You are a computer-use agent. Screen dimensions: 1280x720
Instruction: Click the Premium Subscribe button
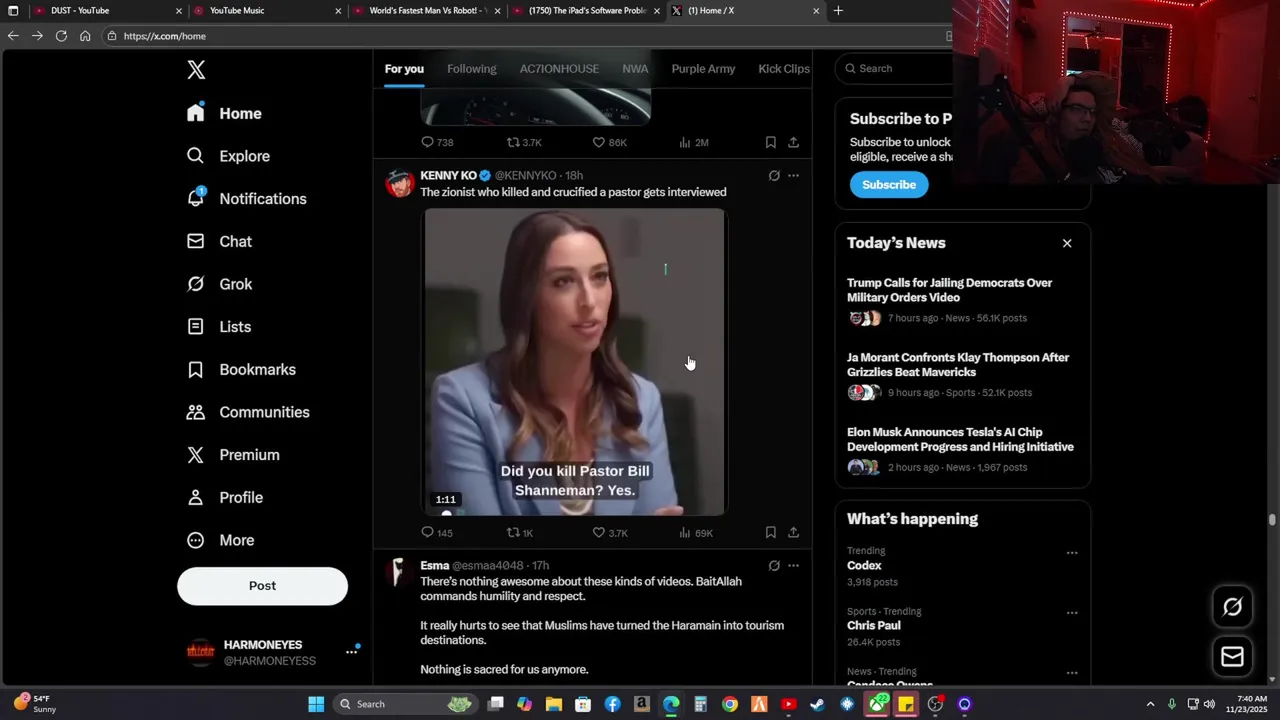tap(889, 185)
